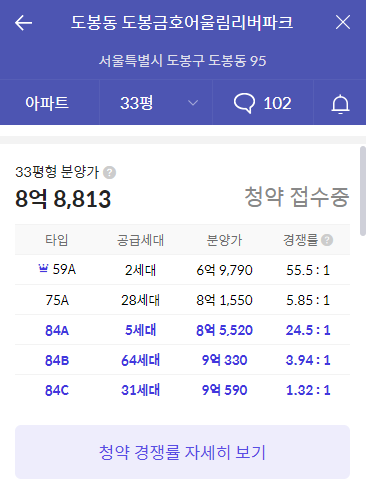Viewport: 366px width, 495px height.
Task: Click the price 8억 5,520
Action: (224, 330)
